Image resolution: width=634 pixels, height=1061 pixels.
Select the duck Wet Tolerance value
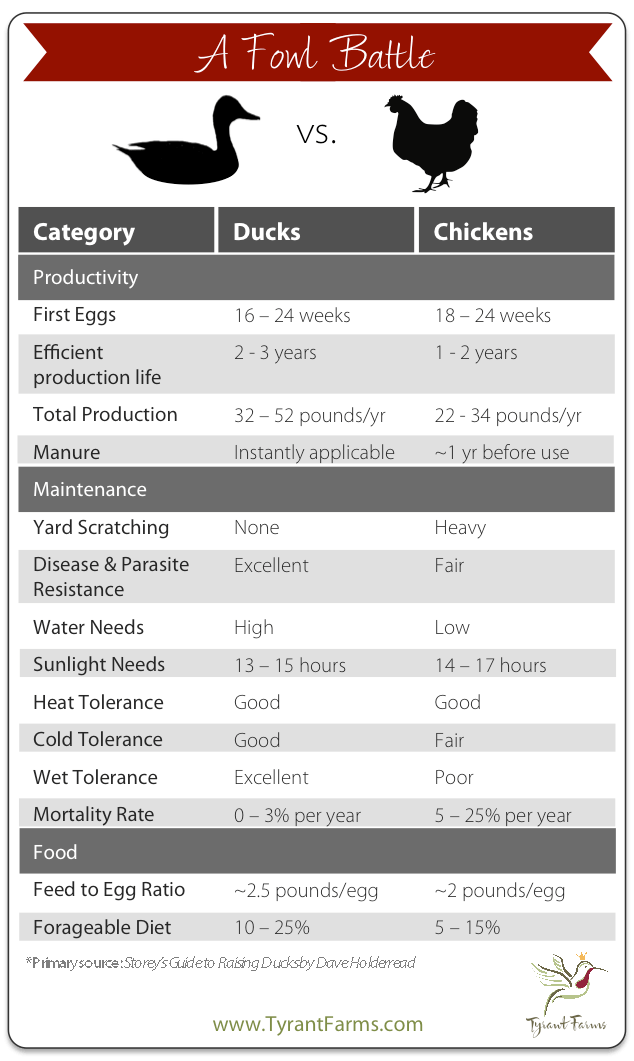[271, 777]
